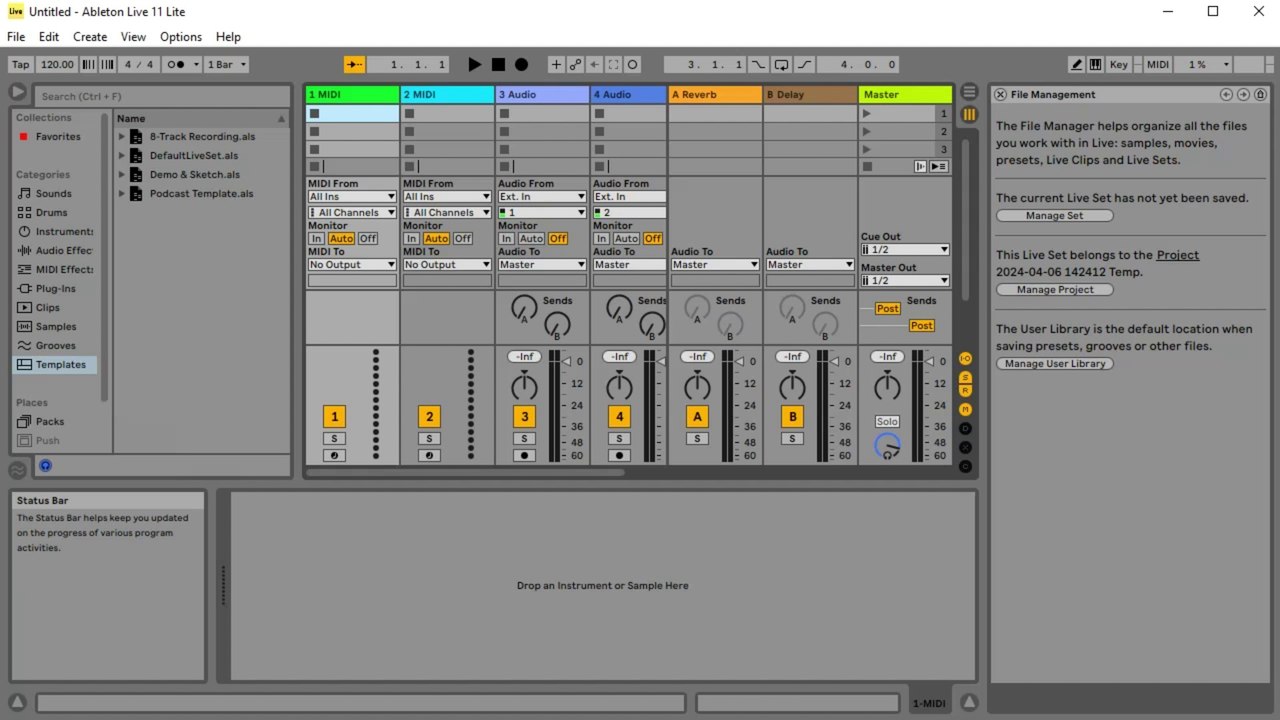
Task: Expand DefaultLiveSet.als item
Action: 122,155
